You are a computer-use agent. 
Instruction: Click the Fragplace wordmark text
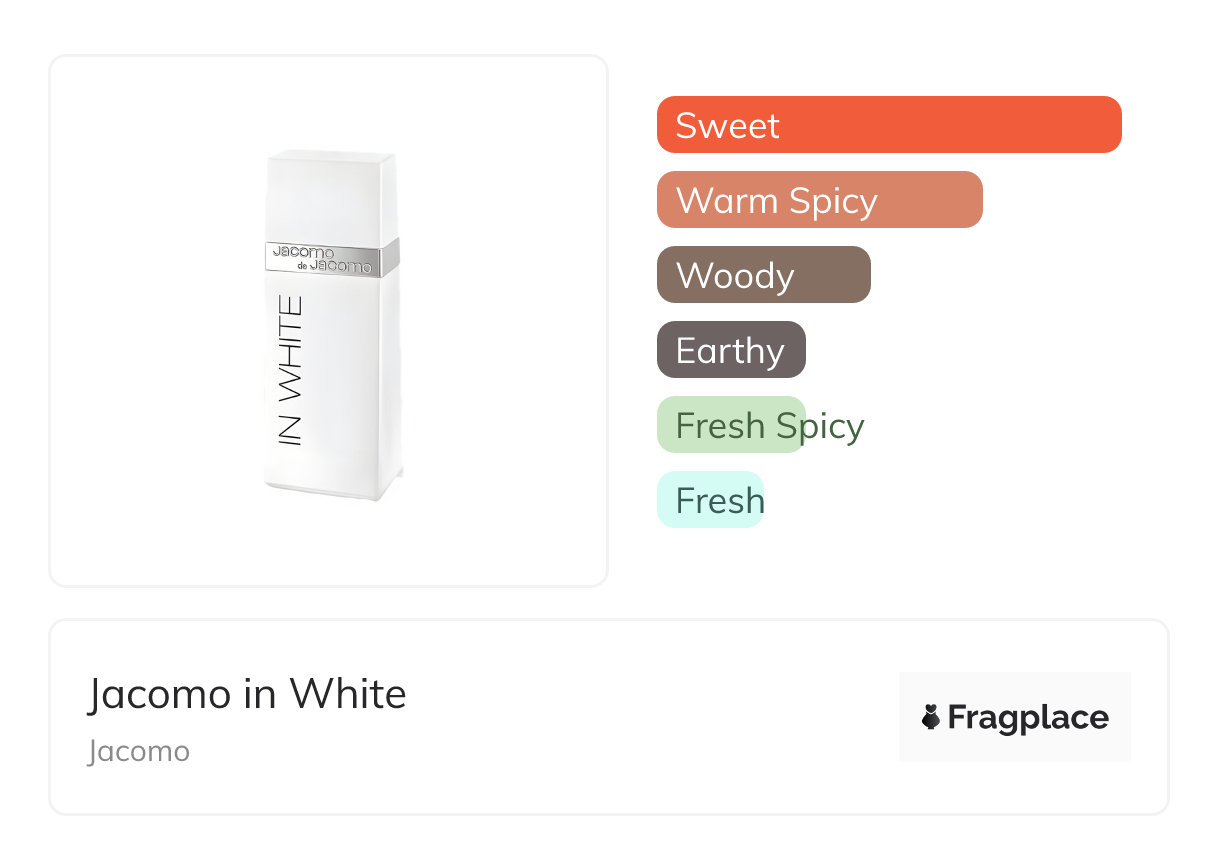coord(1028,717)
